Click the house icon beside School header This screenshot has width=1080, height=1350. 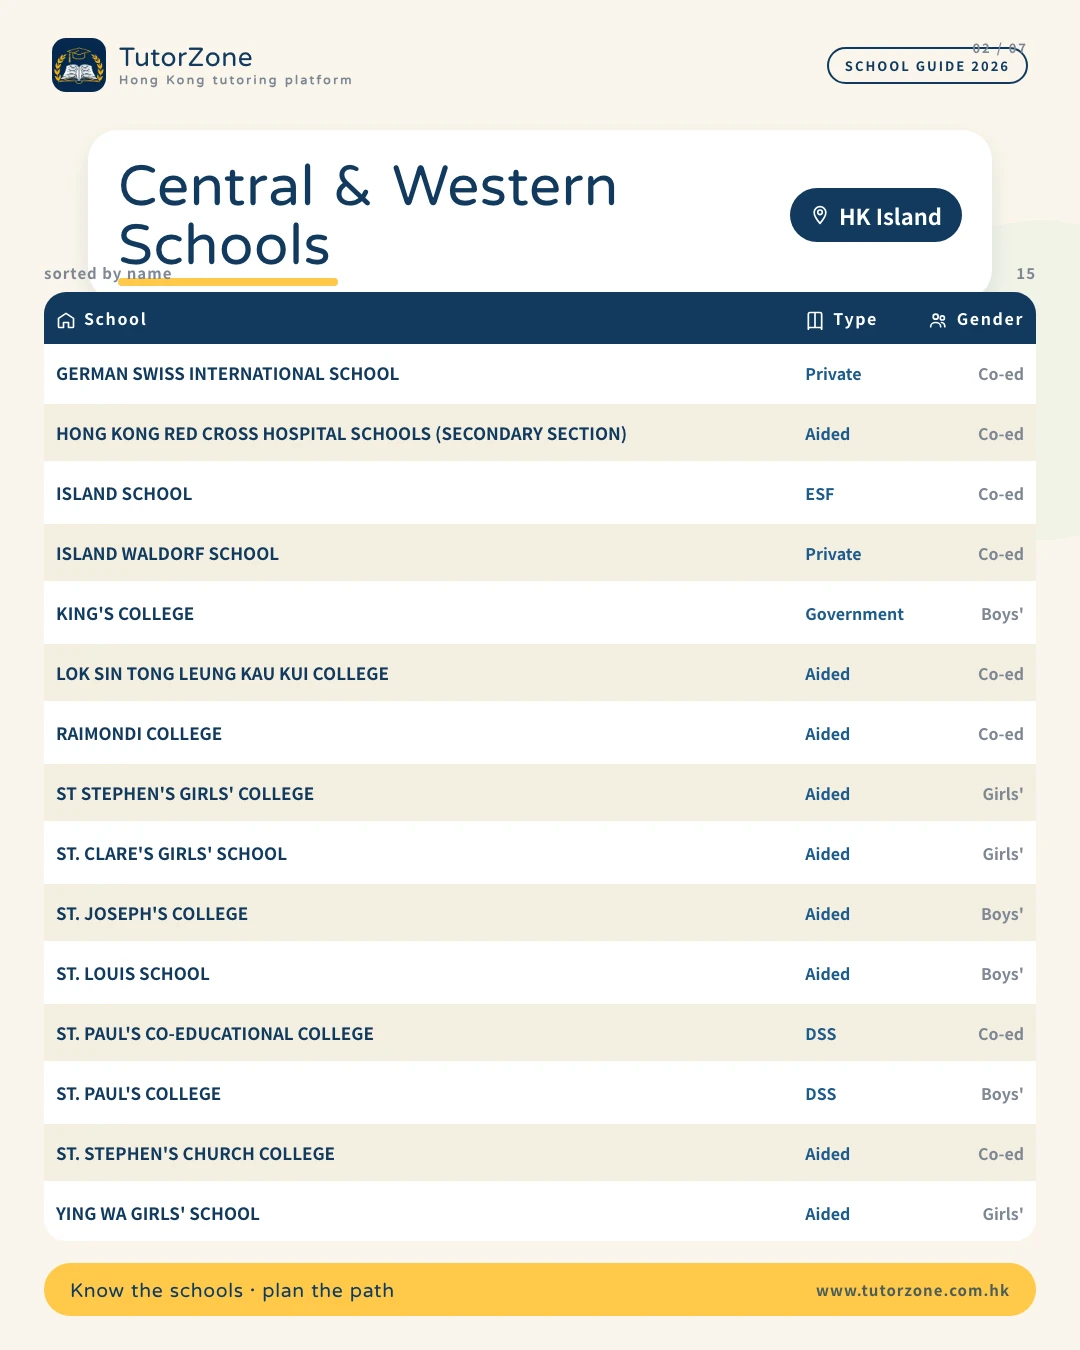[x=66, y=320]
